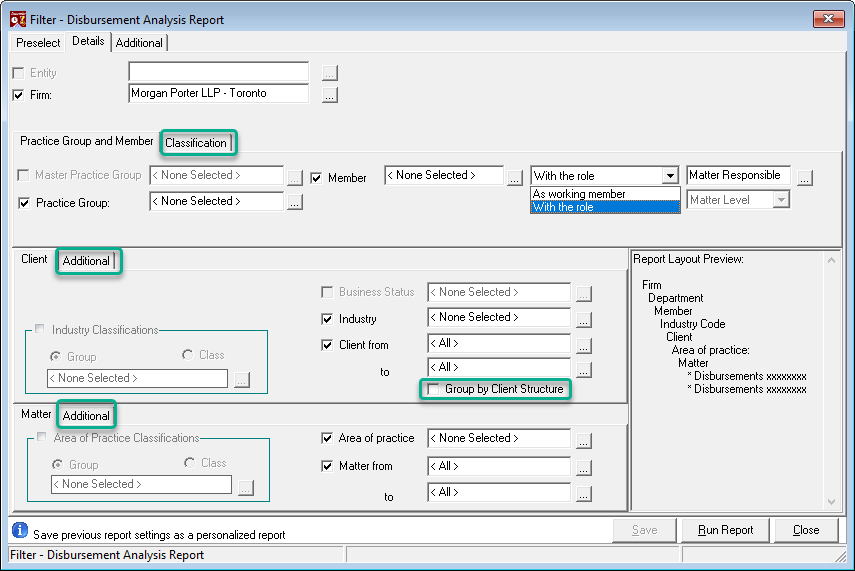
Task: Click scroll up arrow in Report Layout Preview
Action: [831, 260]
